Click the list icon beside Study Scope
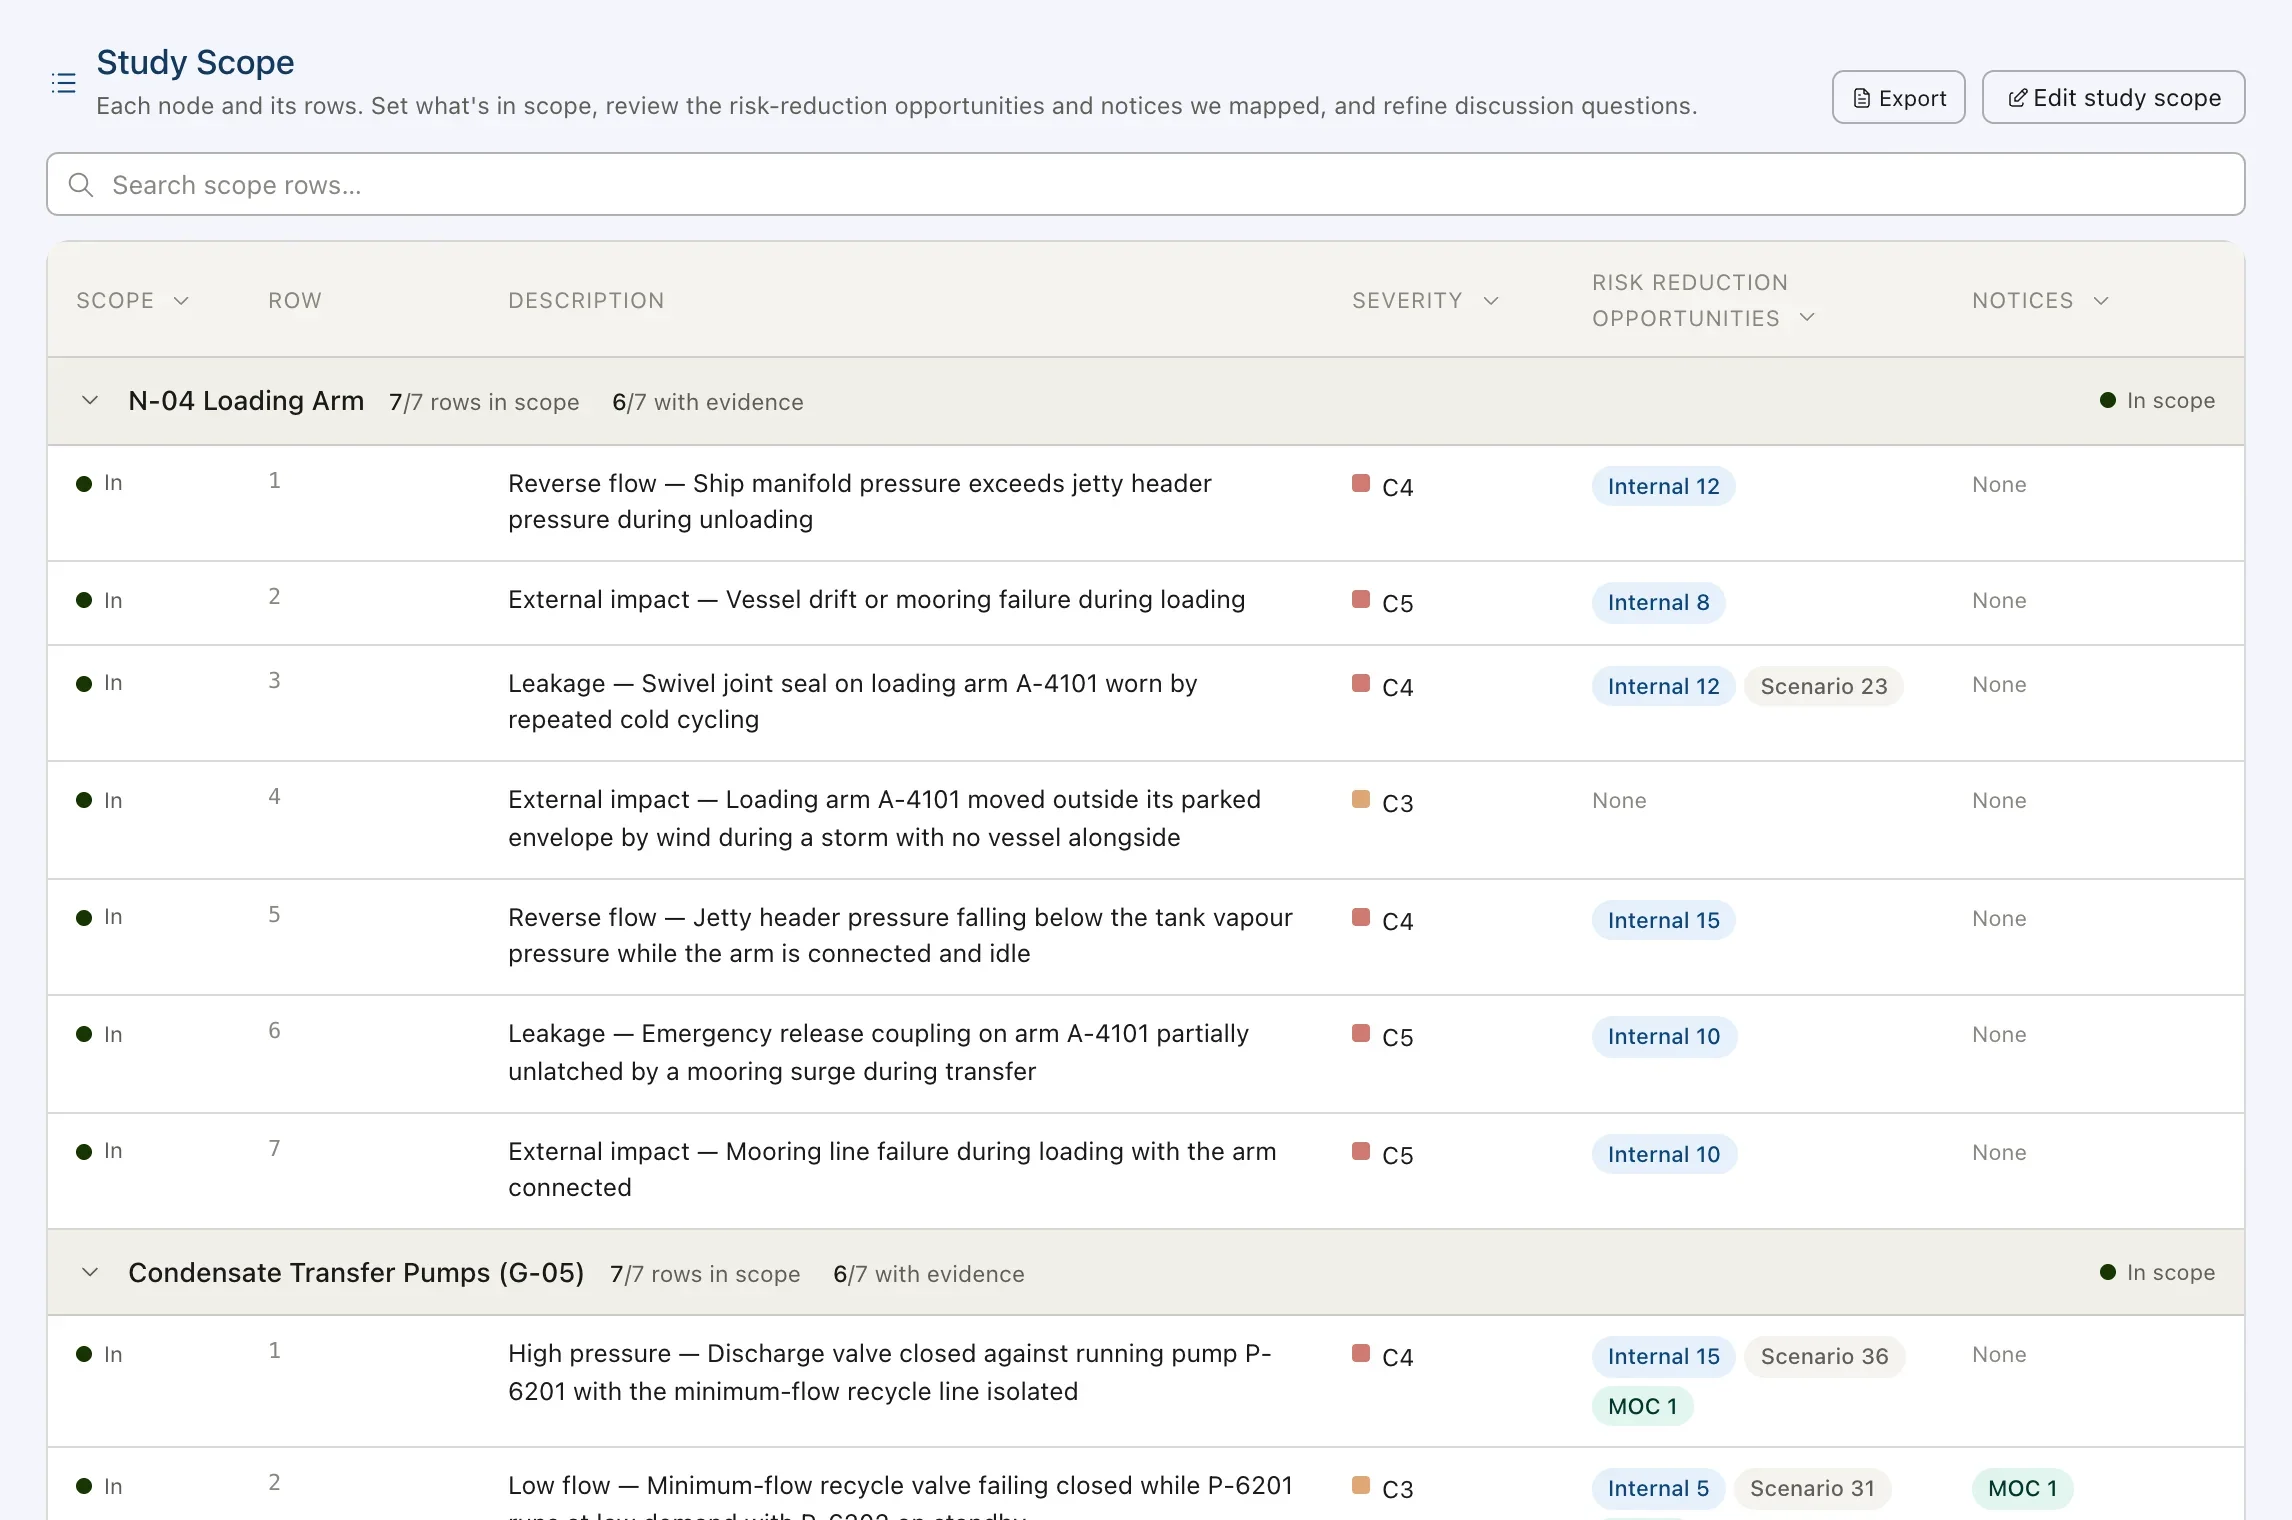The image size is (2292, 1520). 63,83
